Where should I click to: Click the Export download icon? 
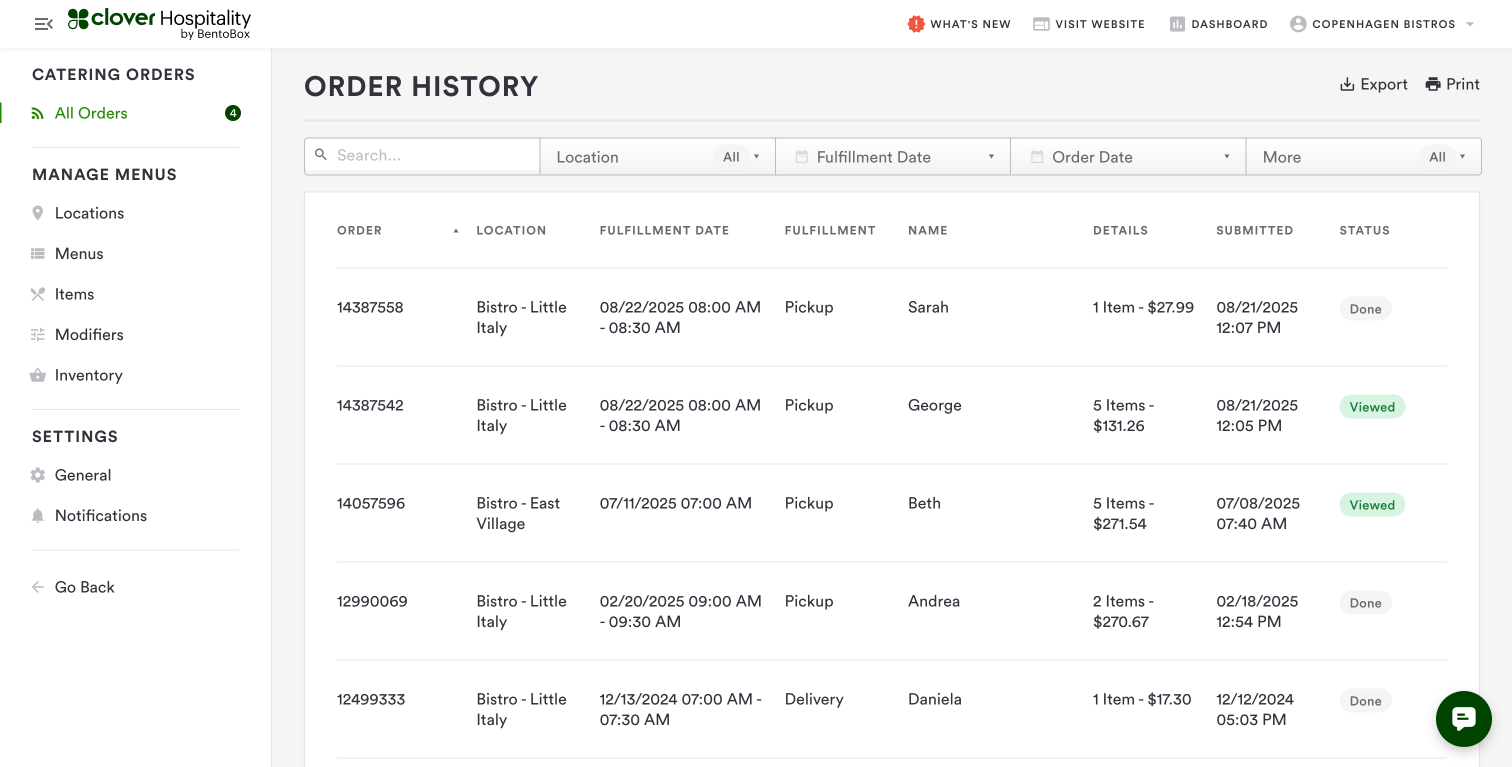(x=1347, y=85)
